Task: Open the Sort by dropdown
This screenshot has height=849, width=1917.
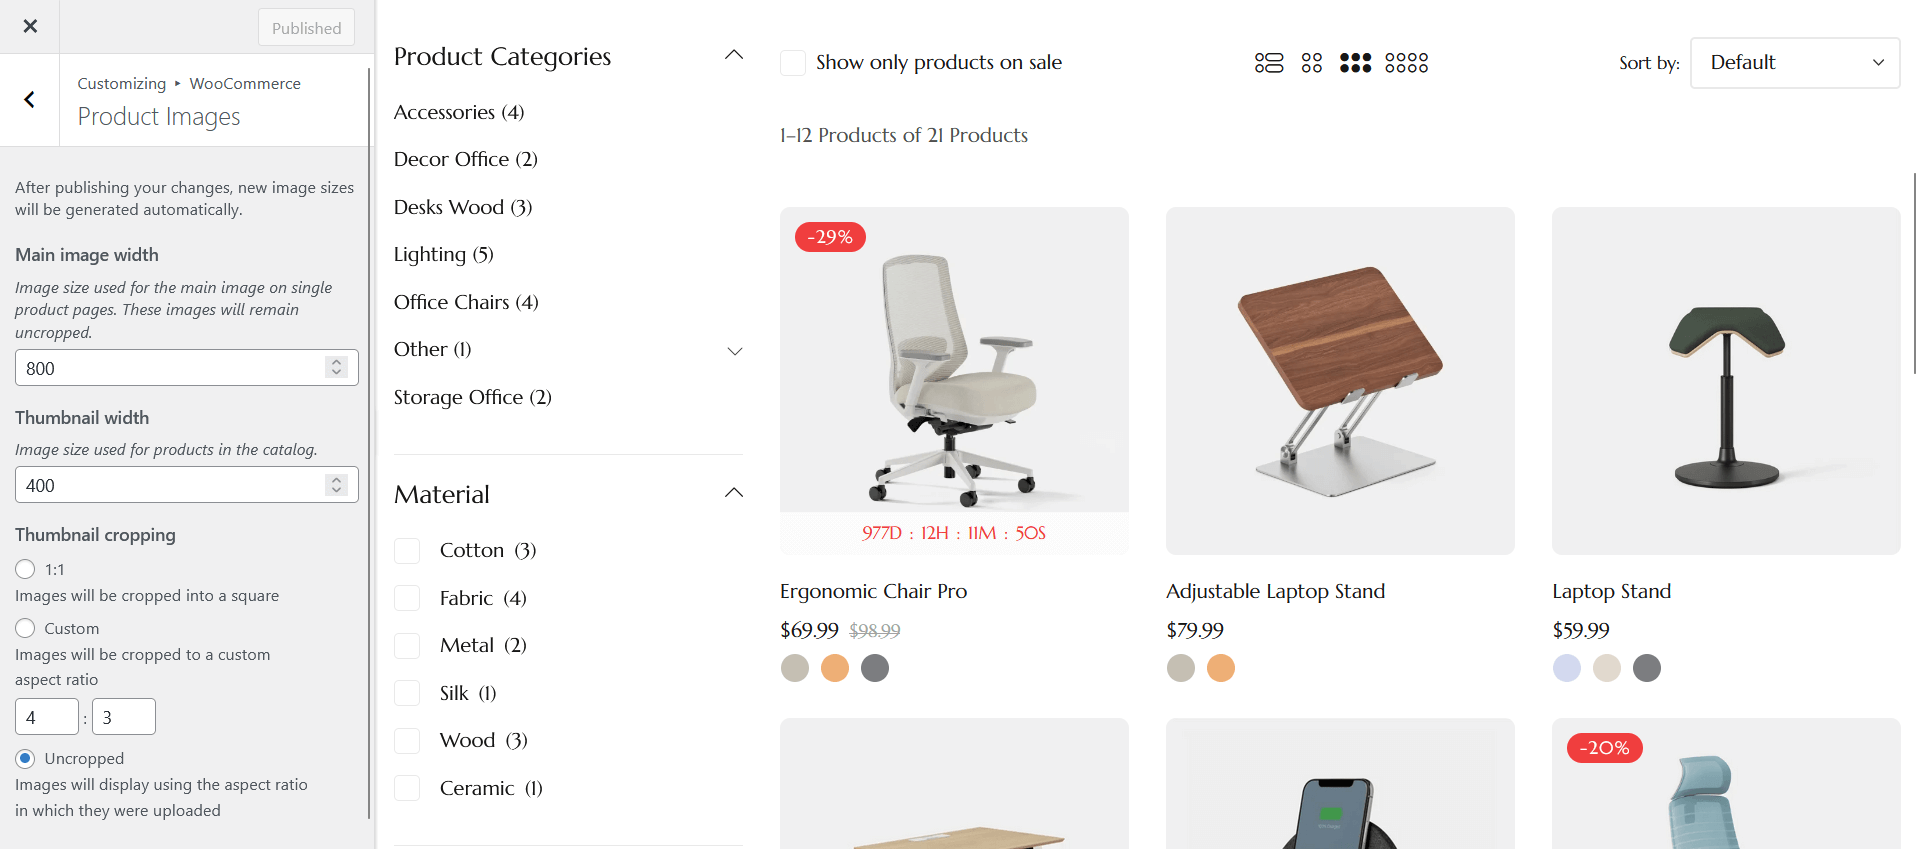Action: click(x=1794, y=63)
